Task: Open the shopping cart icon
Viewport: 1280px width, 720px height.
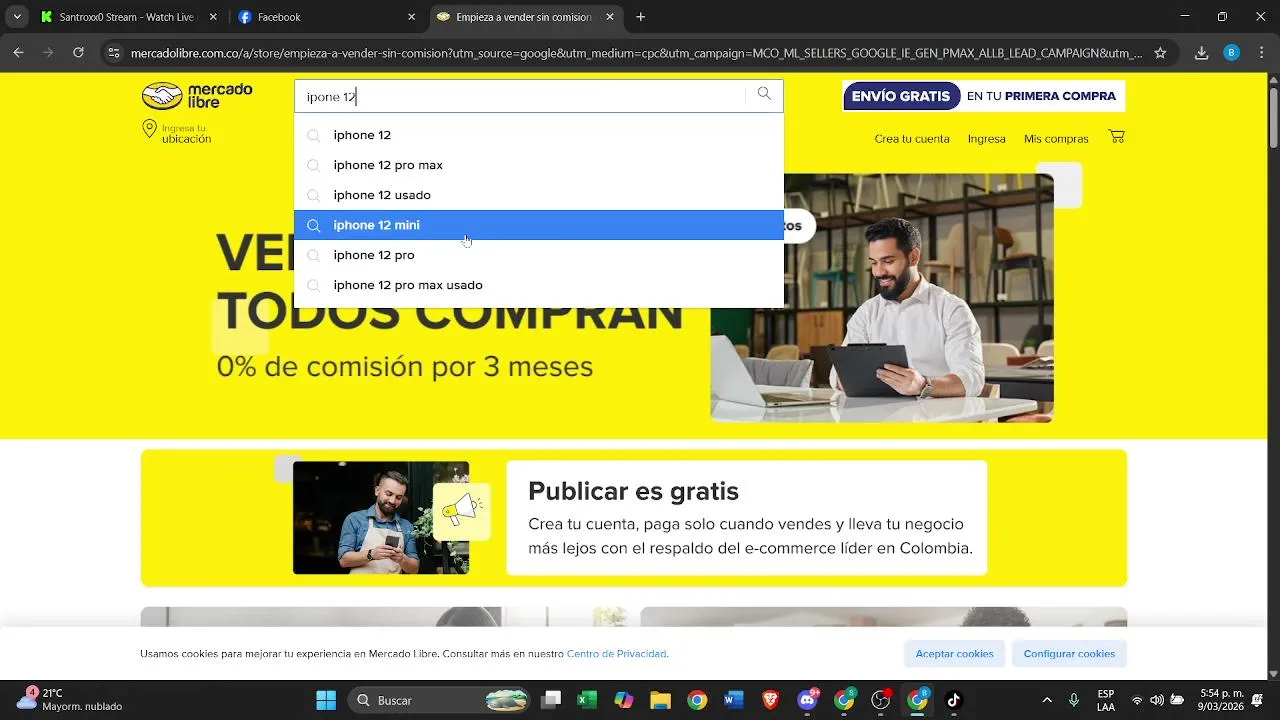Action: click(1117, 137)
